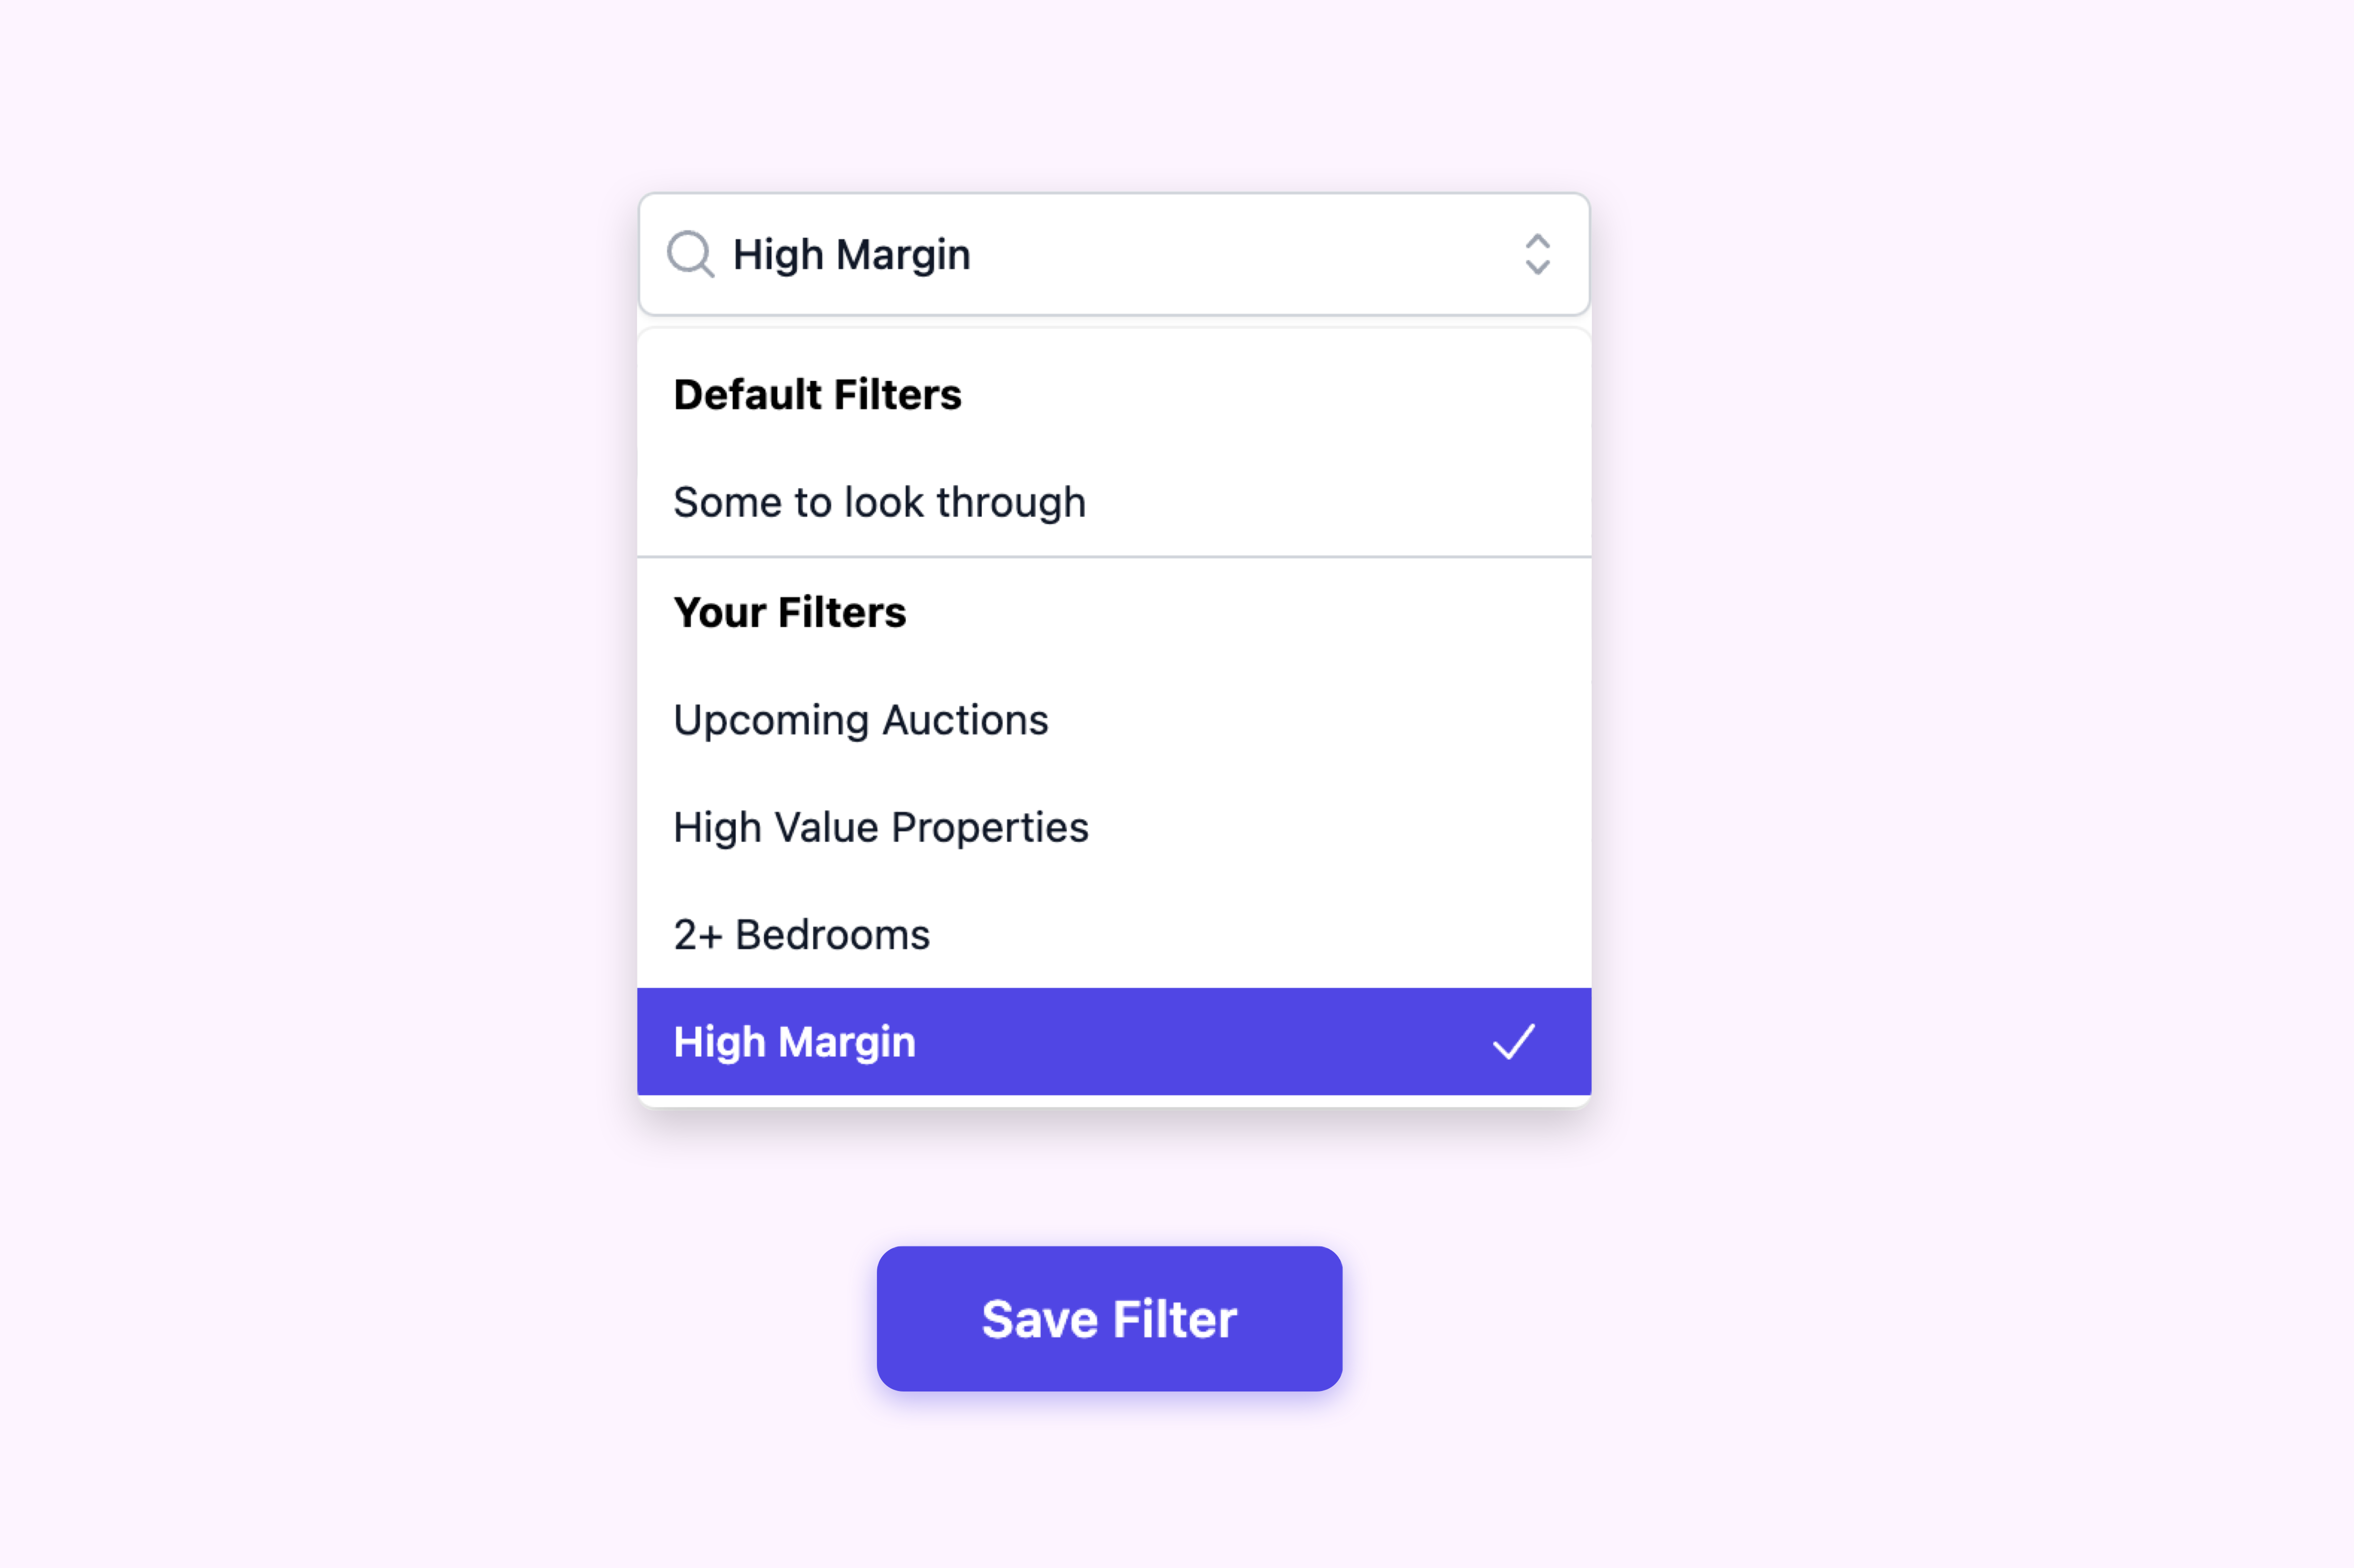Pick the High Value Properties filter
Image resolution: width=2354 pixels, height=1568 pixels.
click(880, 828)
